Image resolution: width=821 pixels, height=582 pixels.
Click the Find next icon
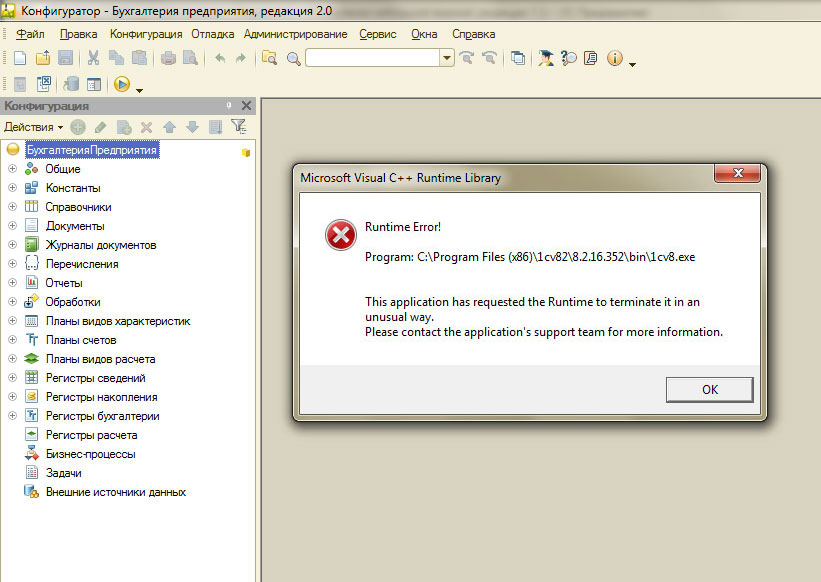[x=467, y=58]
